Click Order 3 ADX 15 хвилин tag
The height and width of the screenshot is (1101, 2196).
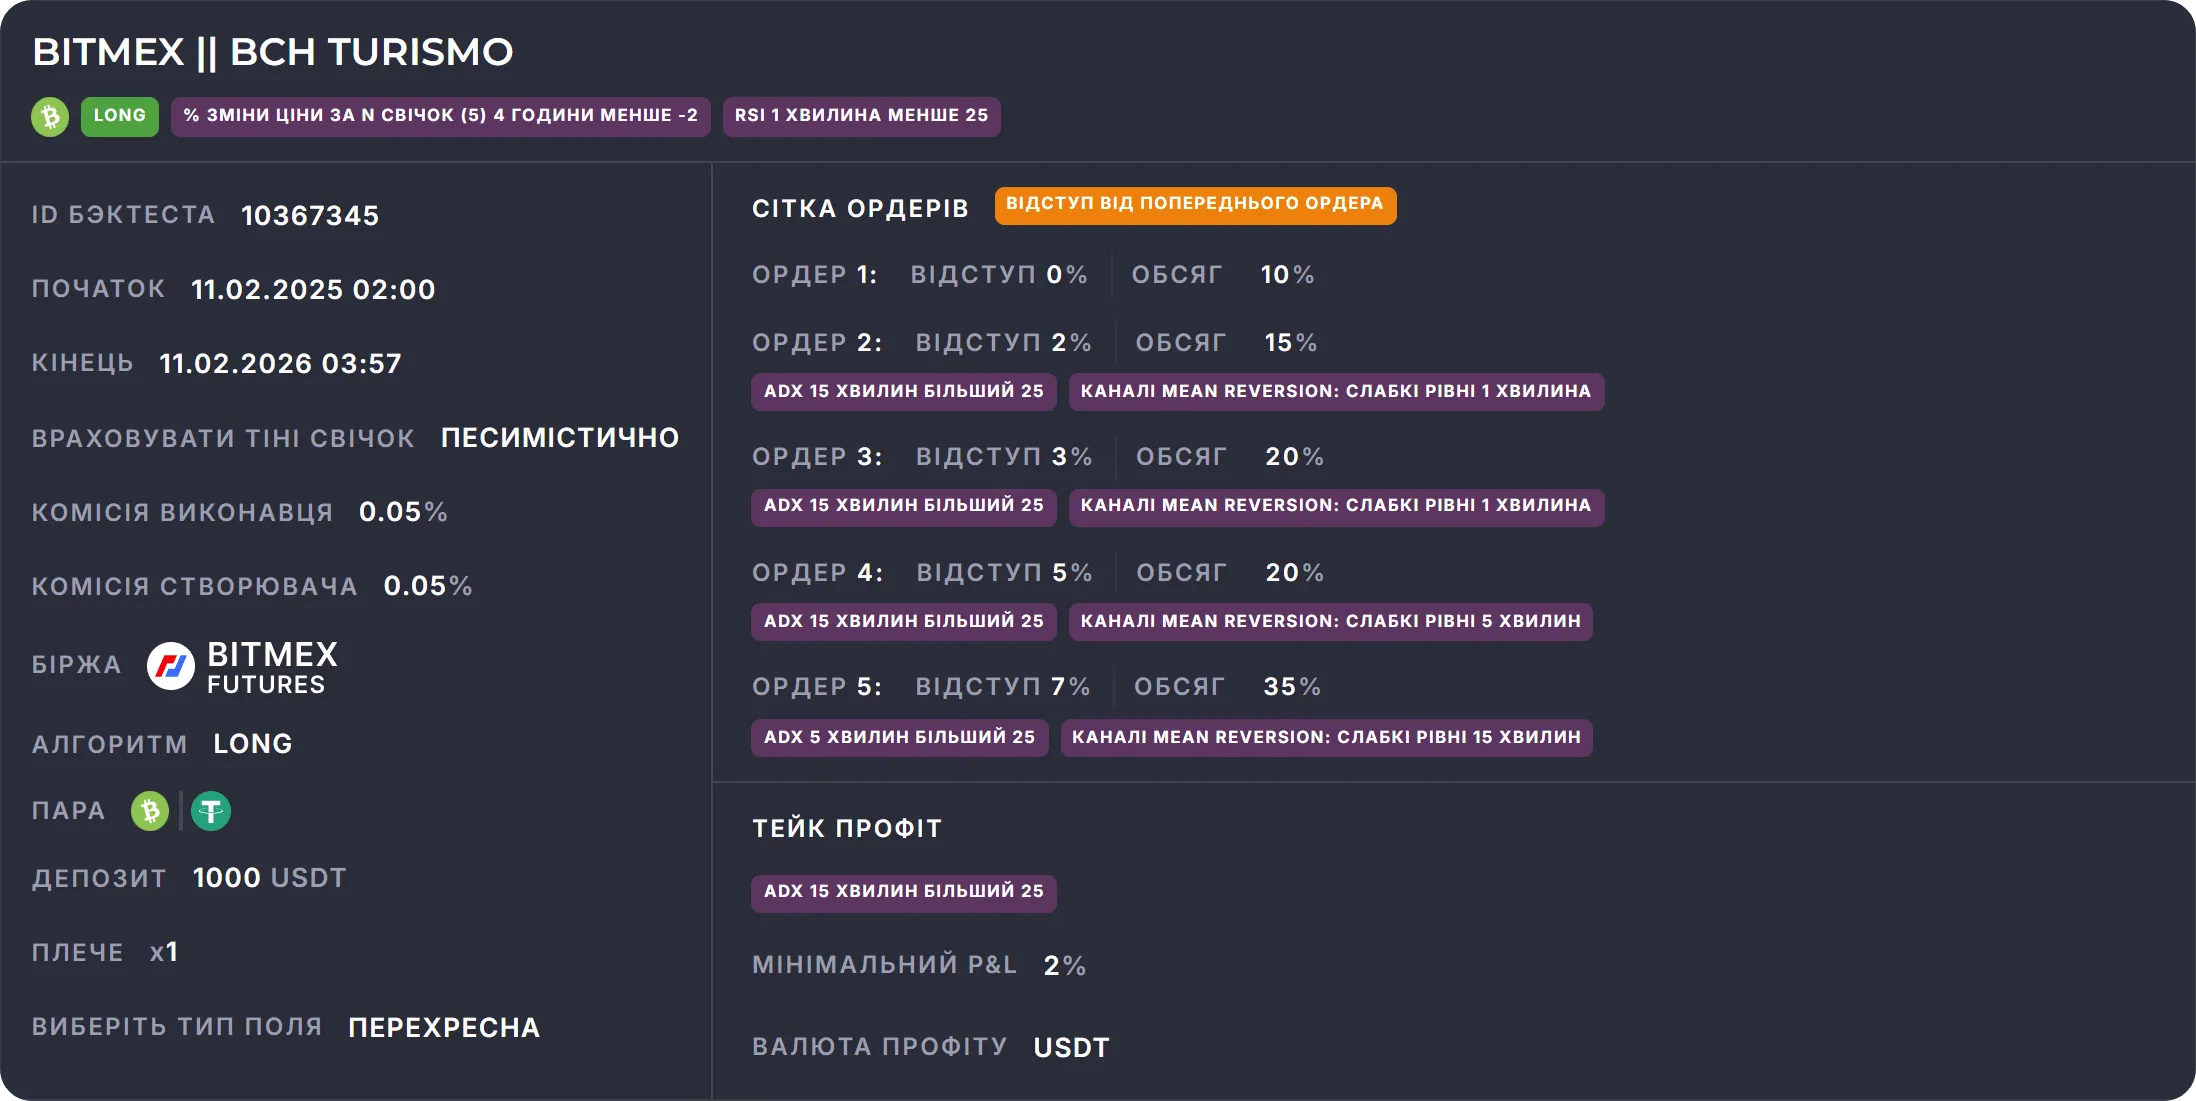tap(903, 506)
